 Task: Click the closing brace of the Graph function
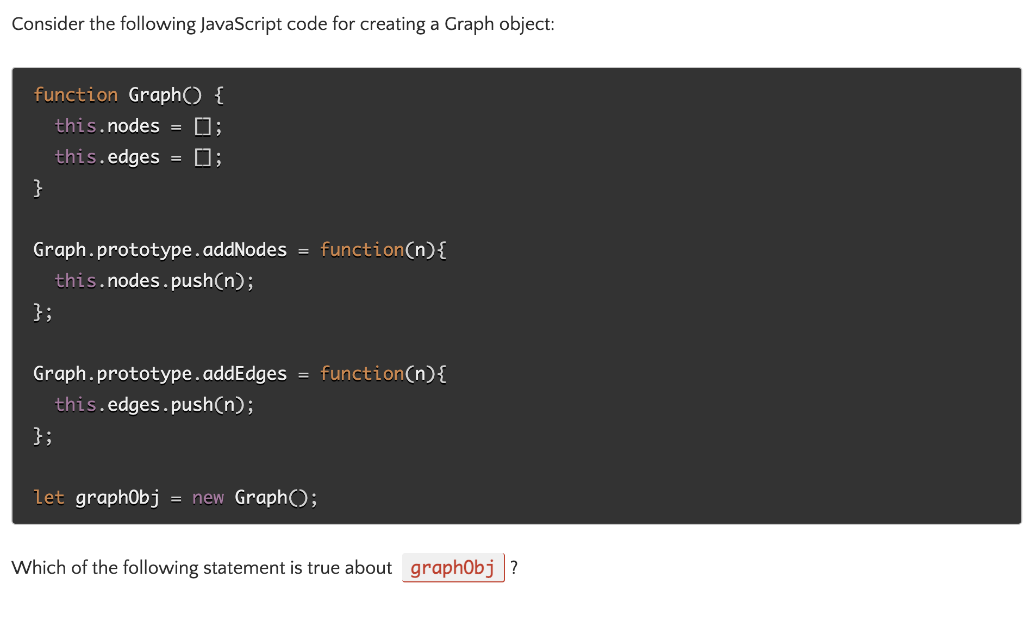click(x=38, y=188)
